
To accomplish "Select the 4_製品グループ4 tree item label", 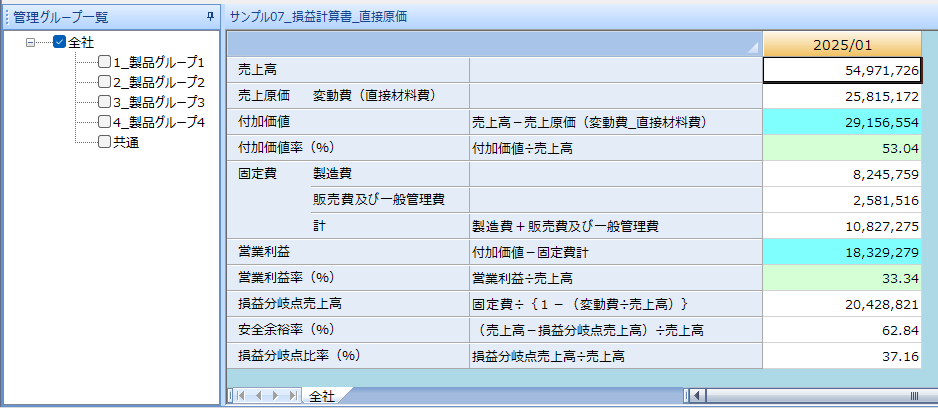I will point(158,122).
